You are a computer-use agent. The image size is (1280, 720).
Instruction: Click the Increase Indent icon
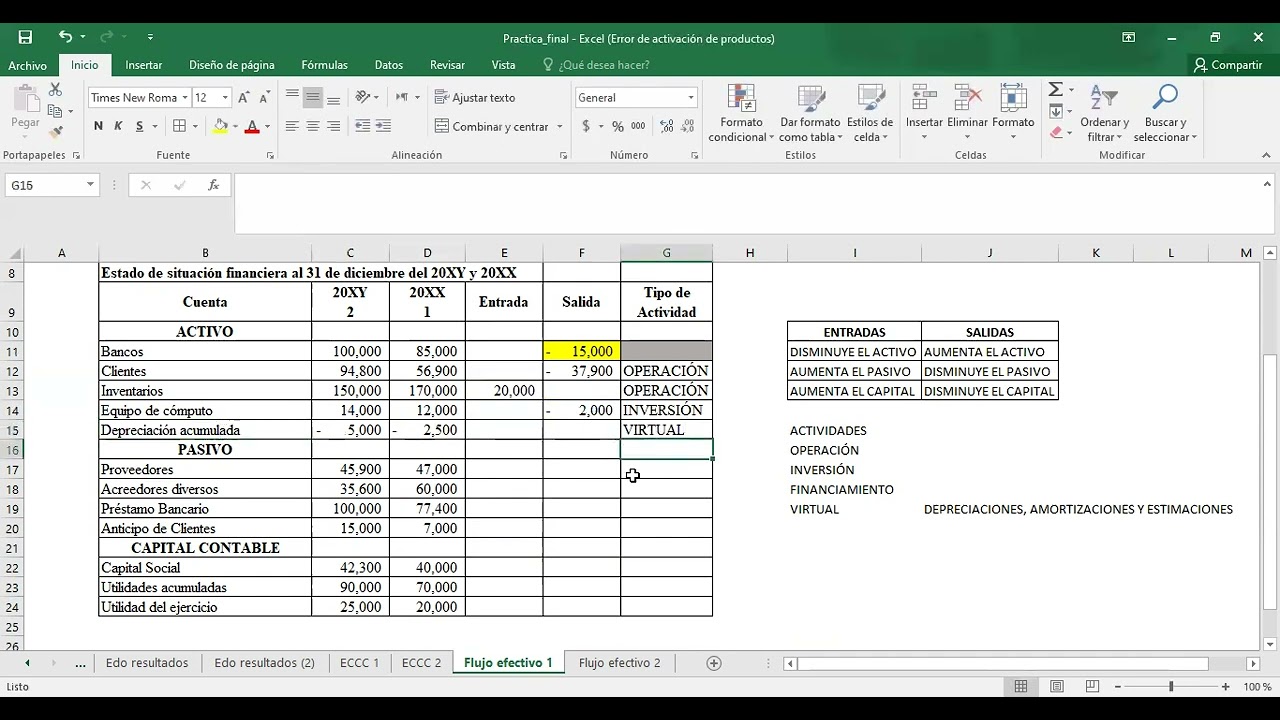pyautogui.click(x=384, y=126)
